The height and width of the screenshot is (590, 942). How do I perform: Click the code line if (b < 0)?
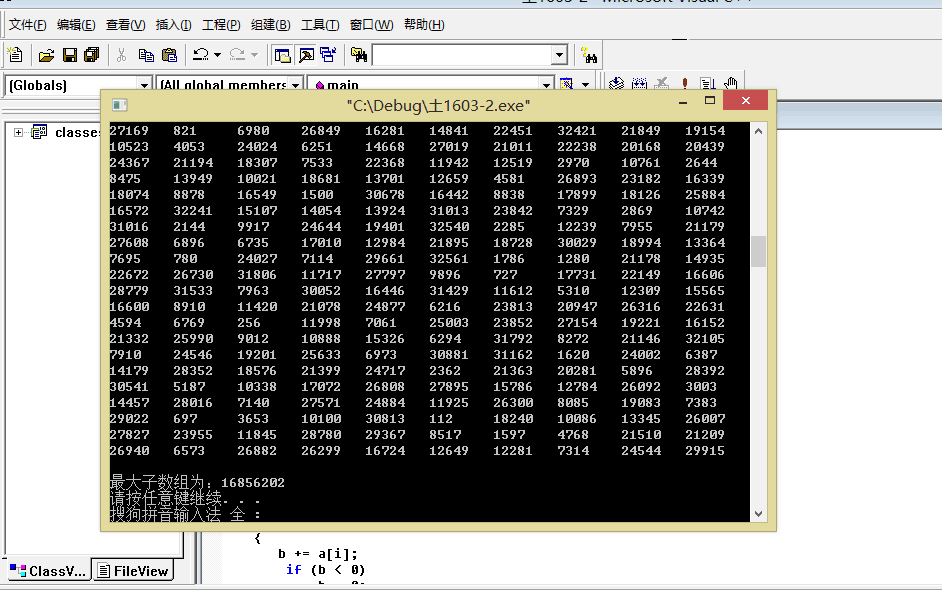click(326, 570)
